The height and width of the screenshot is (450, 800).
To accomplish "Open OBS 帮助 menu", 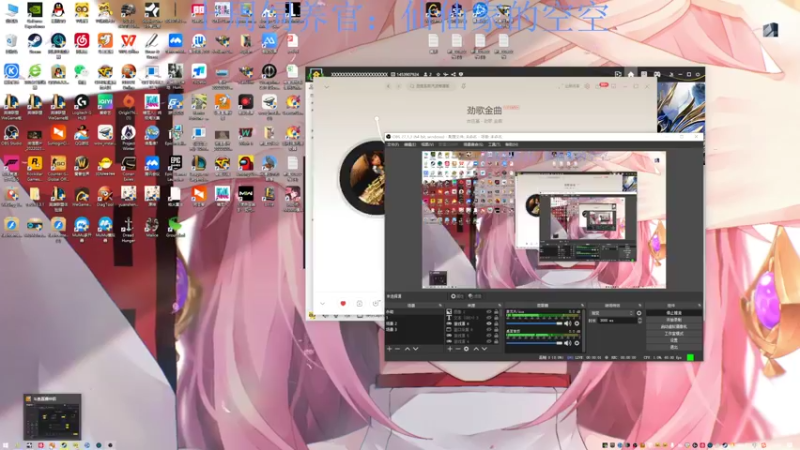I will pyautogui.click(x=511, y=145).
